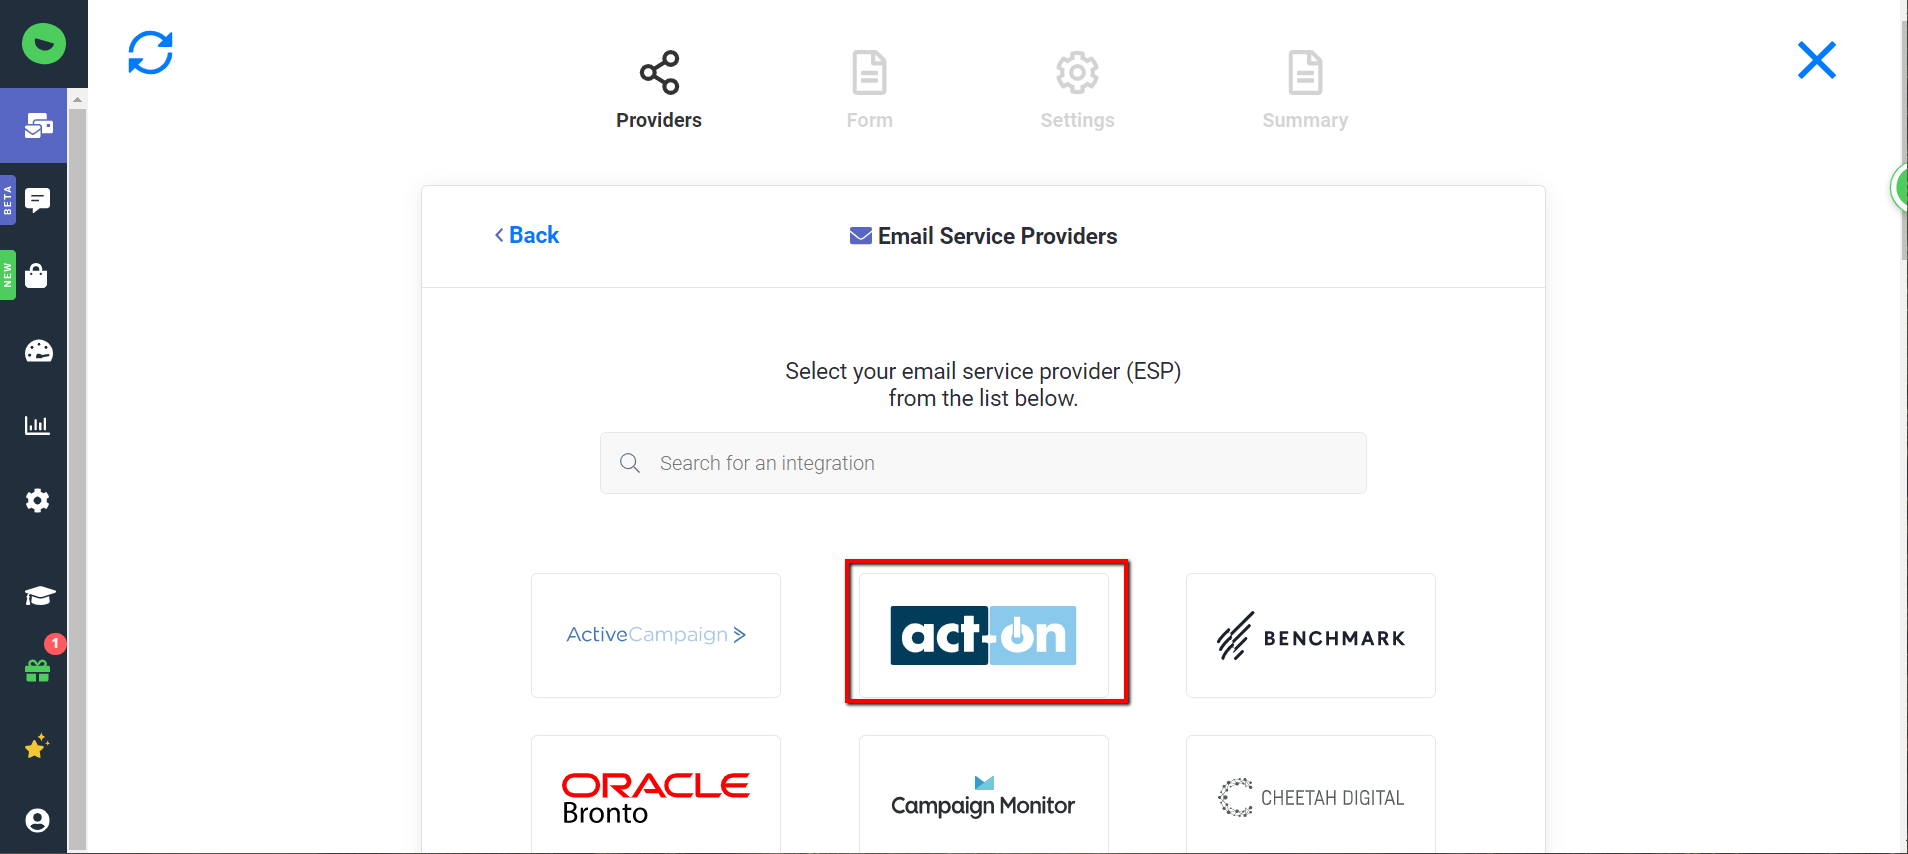Switch to the Settings step
The height and width of the screenshot is (854, 1908).
click(1076, 90)
